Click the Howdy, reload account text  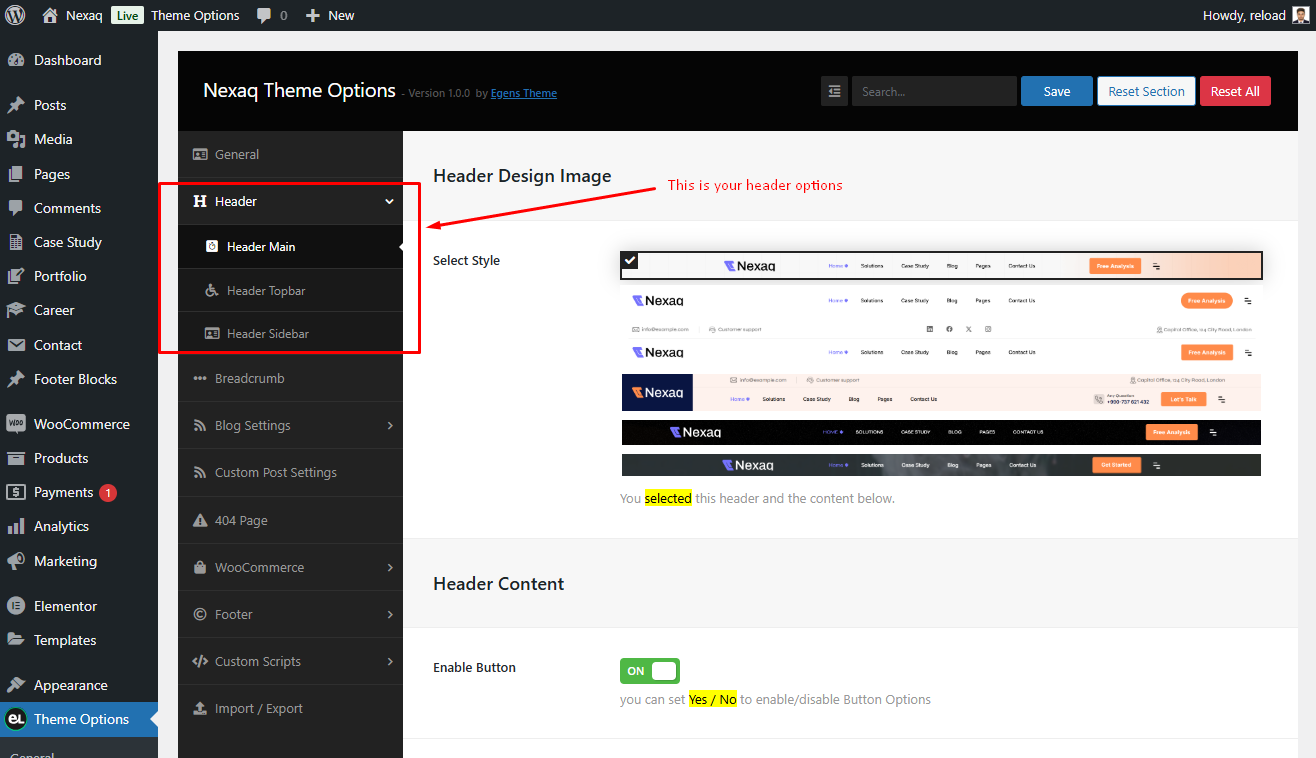(1246, 15)
